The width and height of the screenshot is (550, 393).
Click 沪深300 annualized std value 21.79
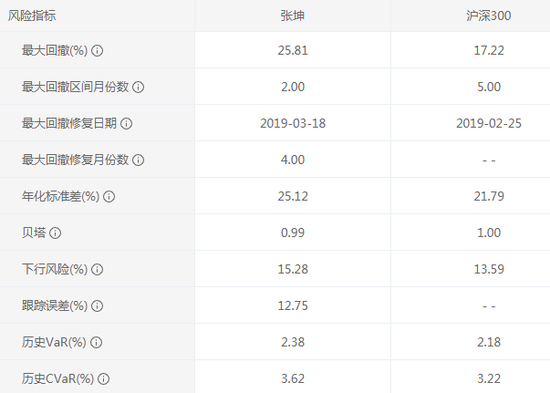tap(489, 196)
